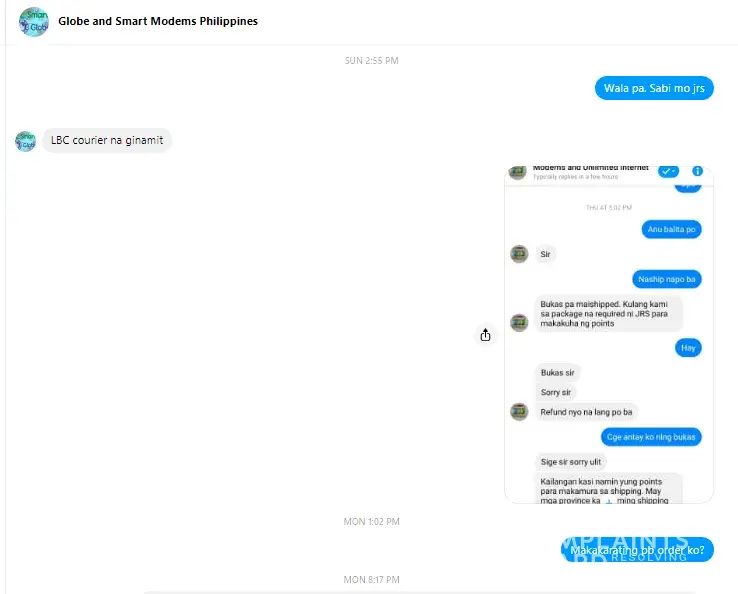Toggle the checkmark button in shared screenshot
Image resolution: width=738 pixels, height=594 pixels.
click(x=668, y=171)
